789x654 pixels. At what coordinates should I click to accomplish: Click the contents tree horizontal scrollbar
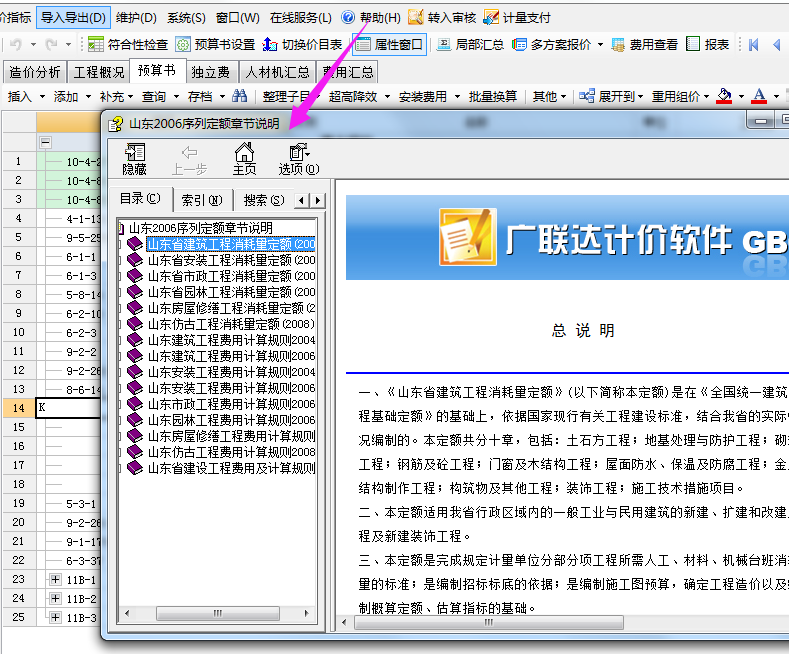click(217, 613)
